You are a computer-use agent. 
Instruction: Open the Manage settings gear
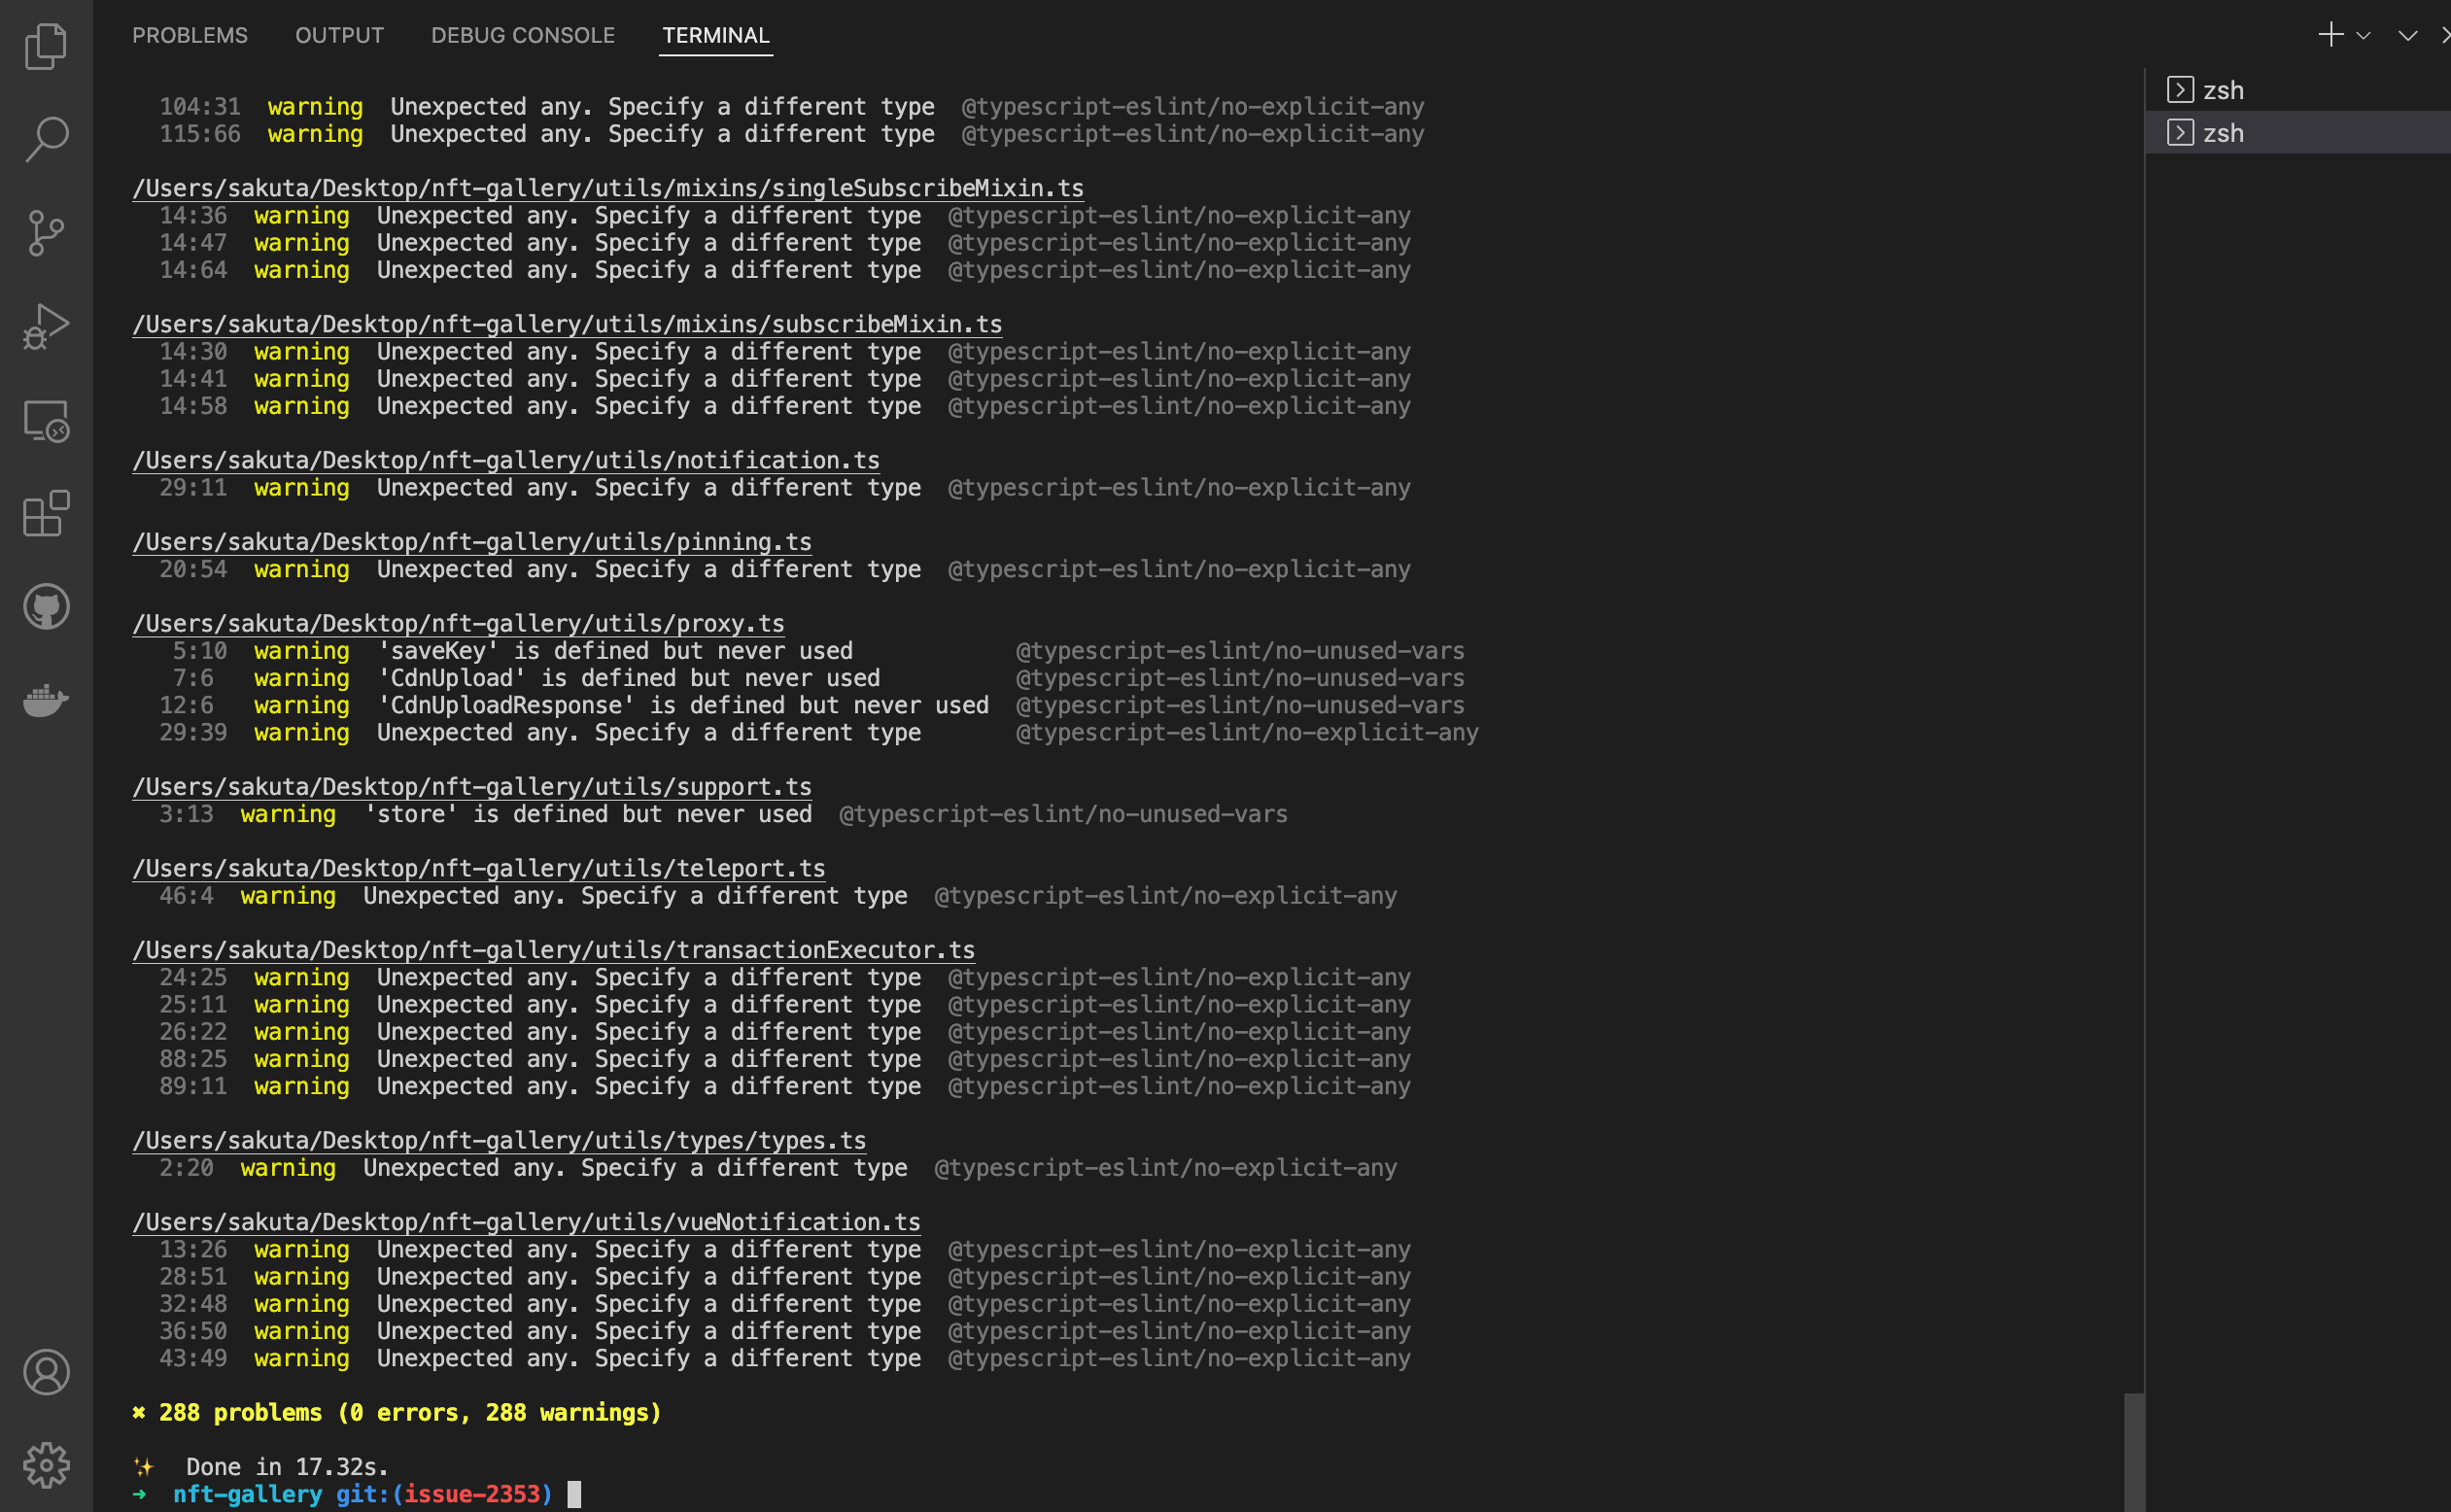[46, 1465]
